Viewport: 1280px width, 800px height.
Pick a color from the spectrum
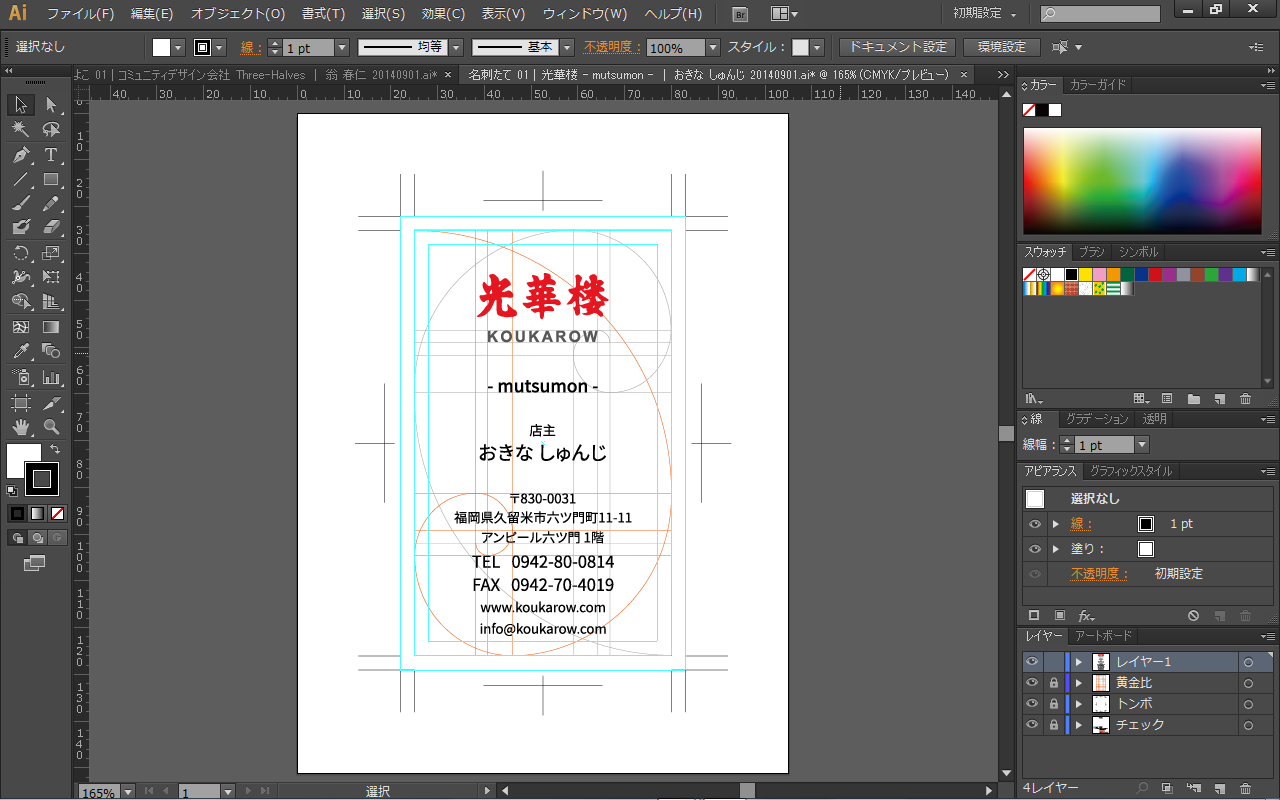pos(1142,181)
